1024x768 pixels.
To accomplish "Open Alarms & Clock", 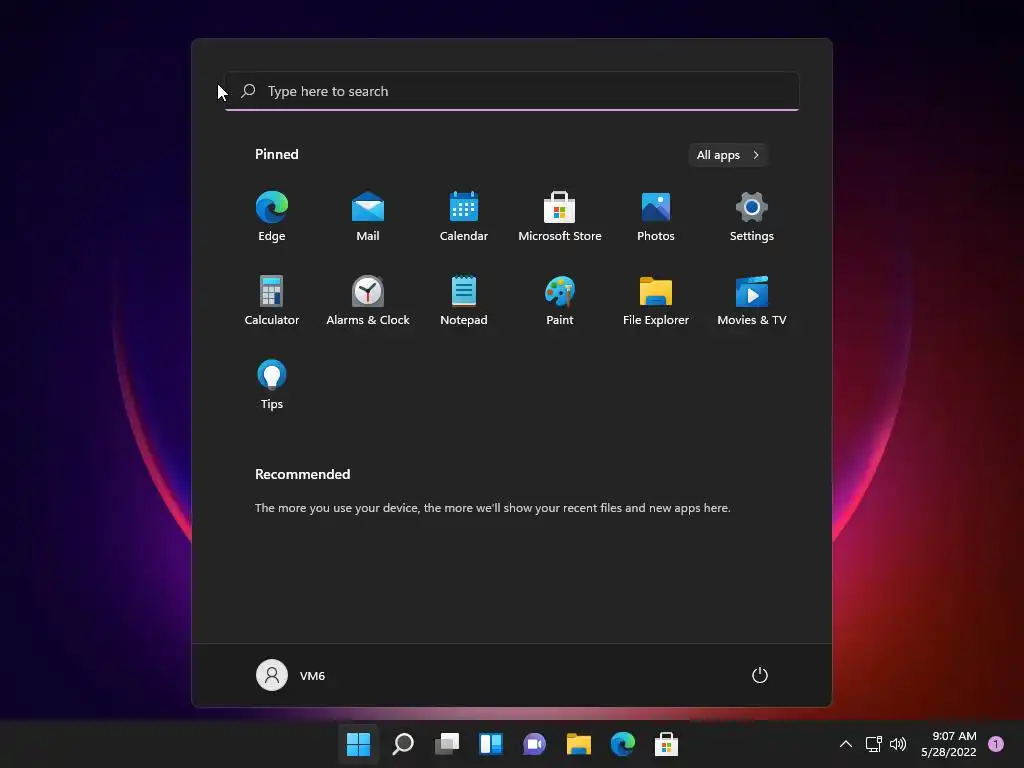I will (368, 300).
